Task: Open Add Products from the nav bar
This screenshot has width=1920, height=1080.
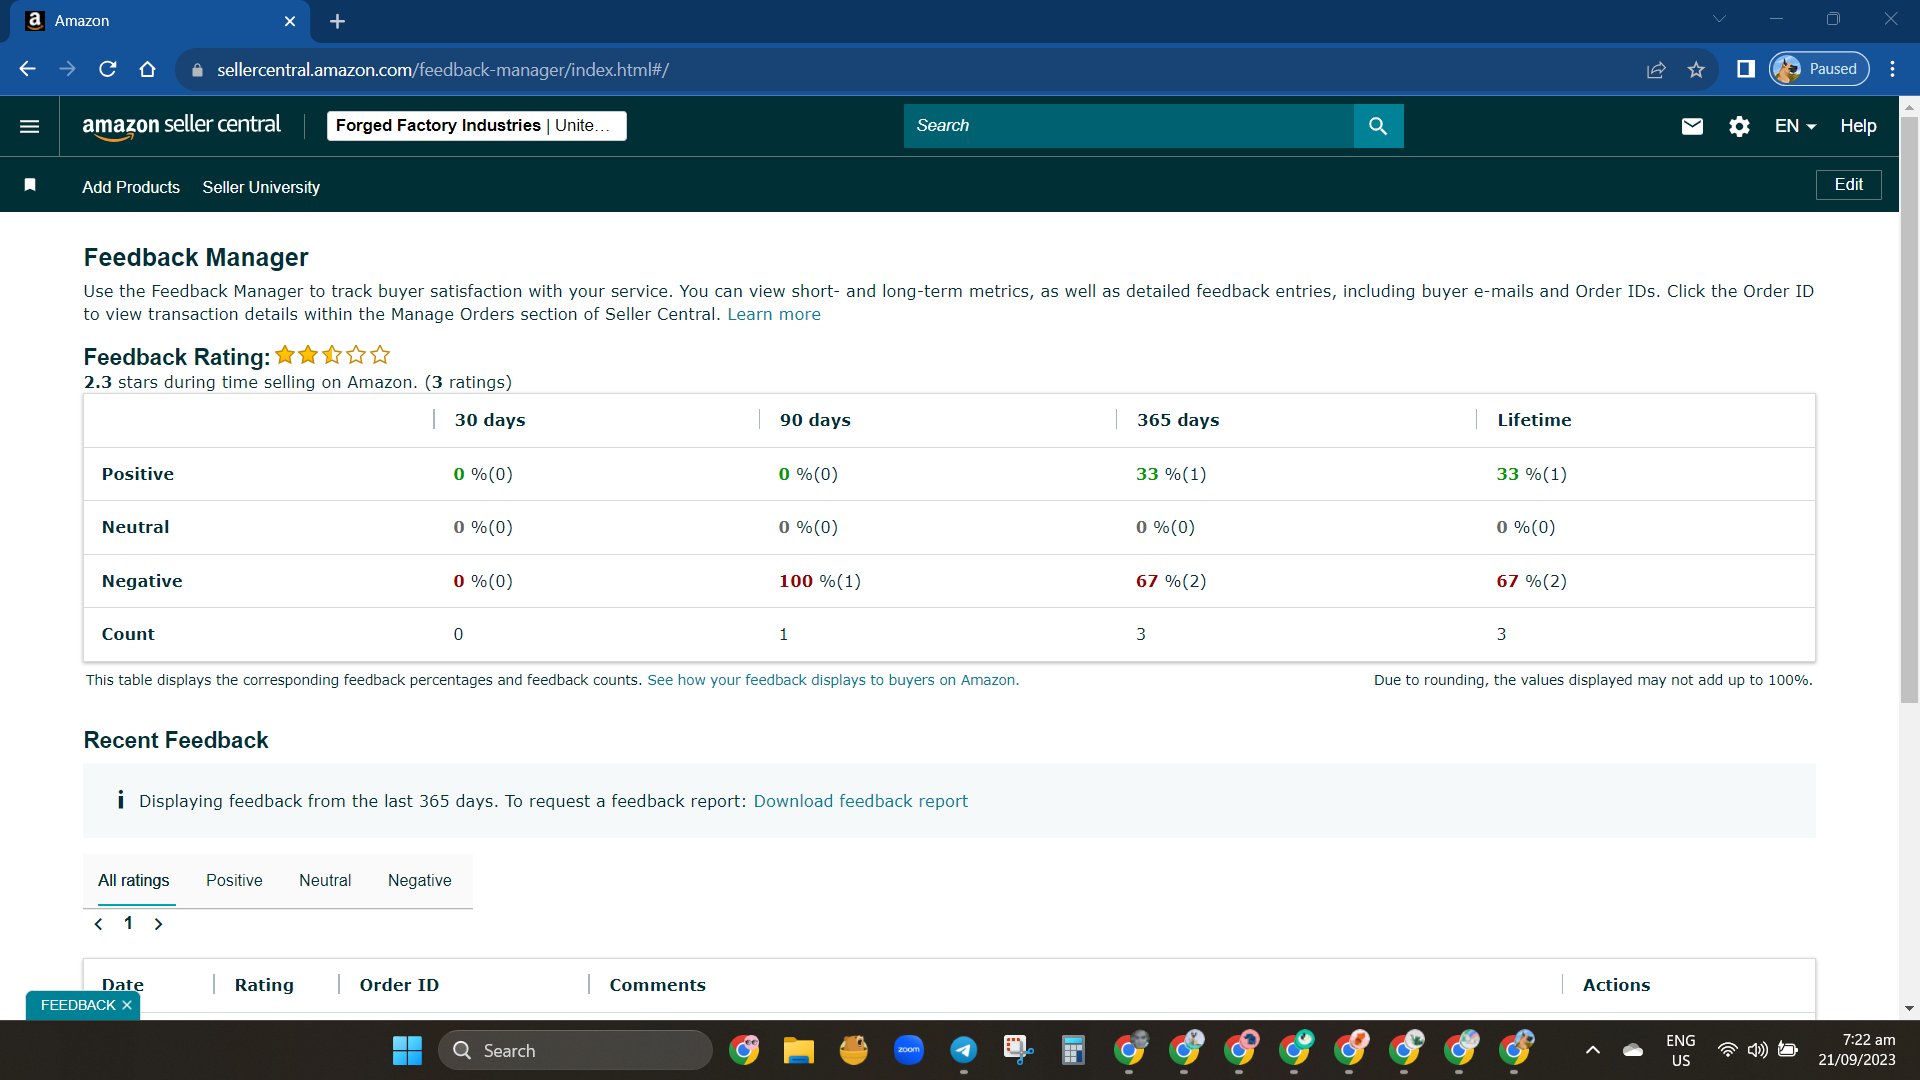Action: click(x=131, y=187)
